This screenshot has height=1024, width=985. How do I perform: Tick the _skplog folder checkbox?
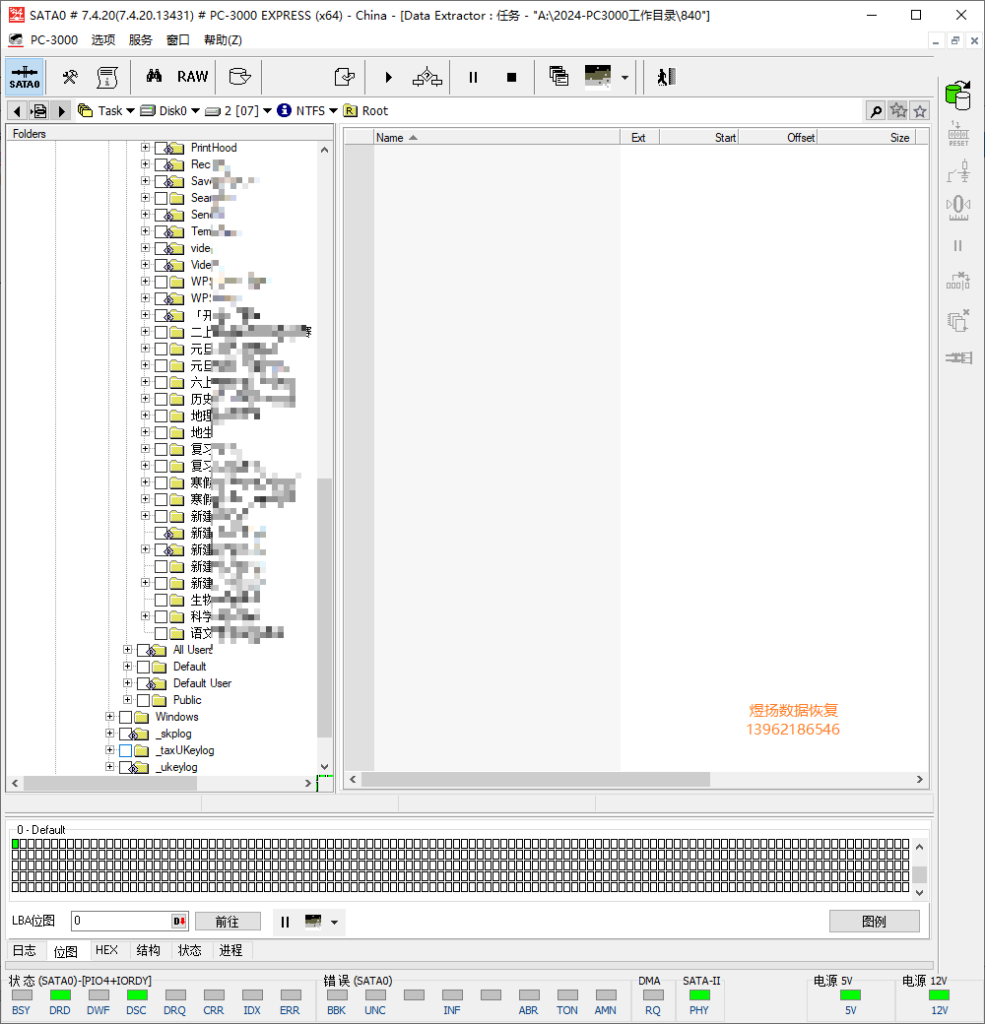[126, 734]
